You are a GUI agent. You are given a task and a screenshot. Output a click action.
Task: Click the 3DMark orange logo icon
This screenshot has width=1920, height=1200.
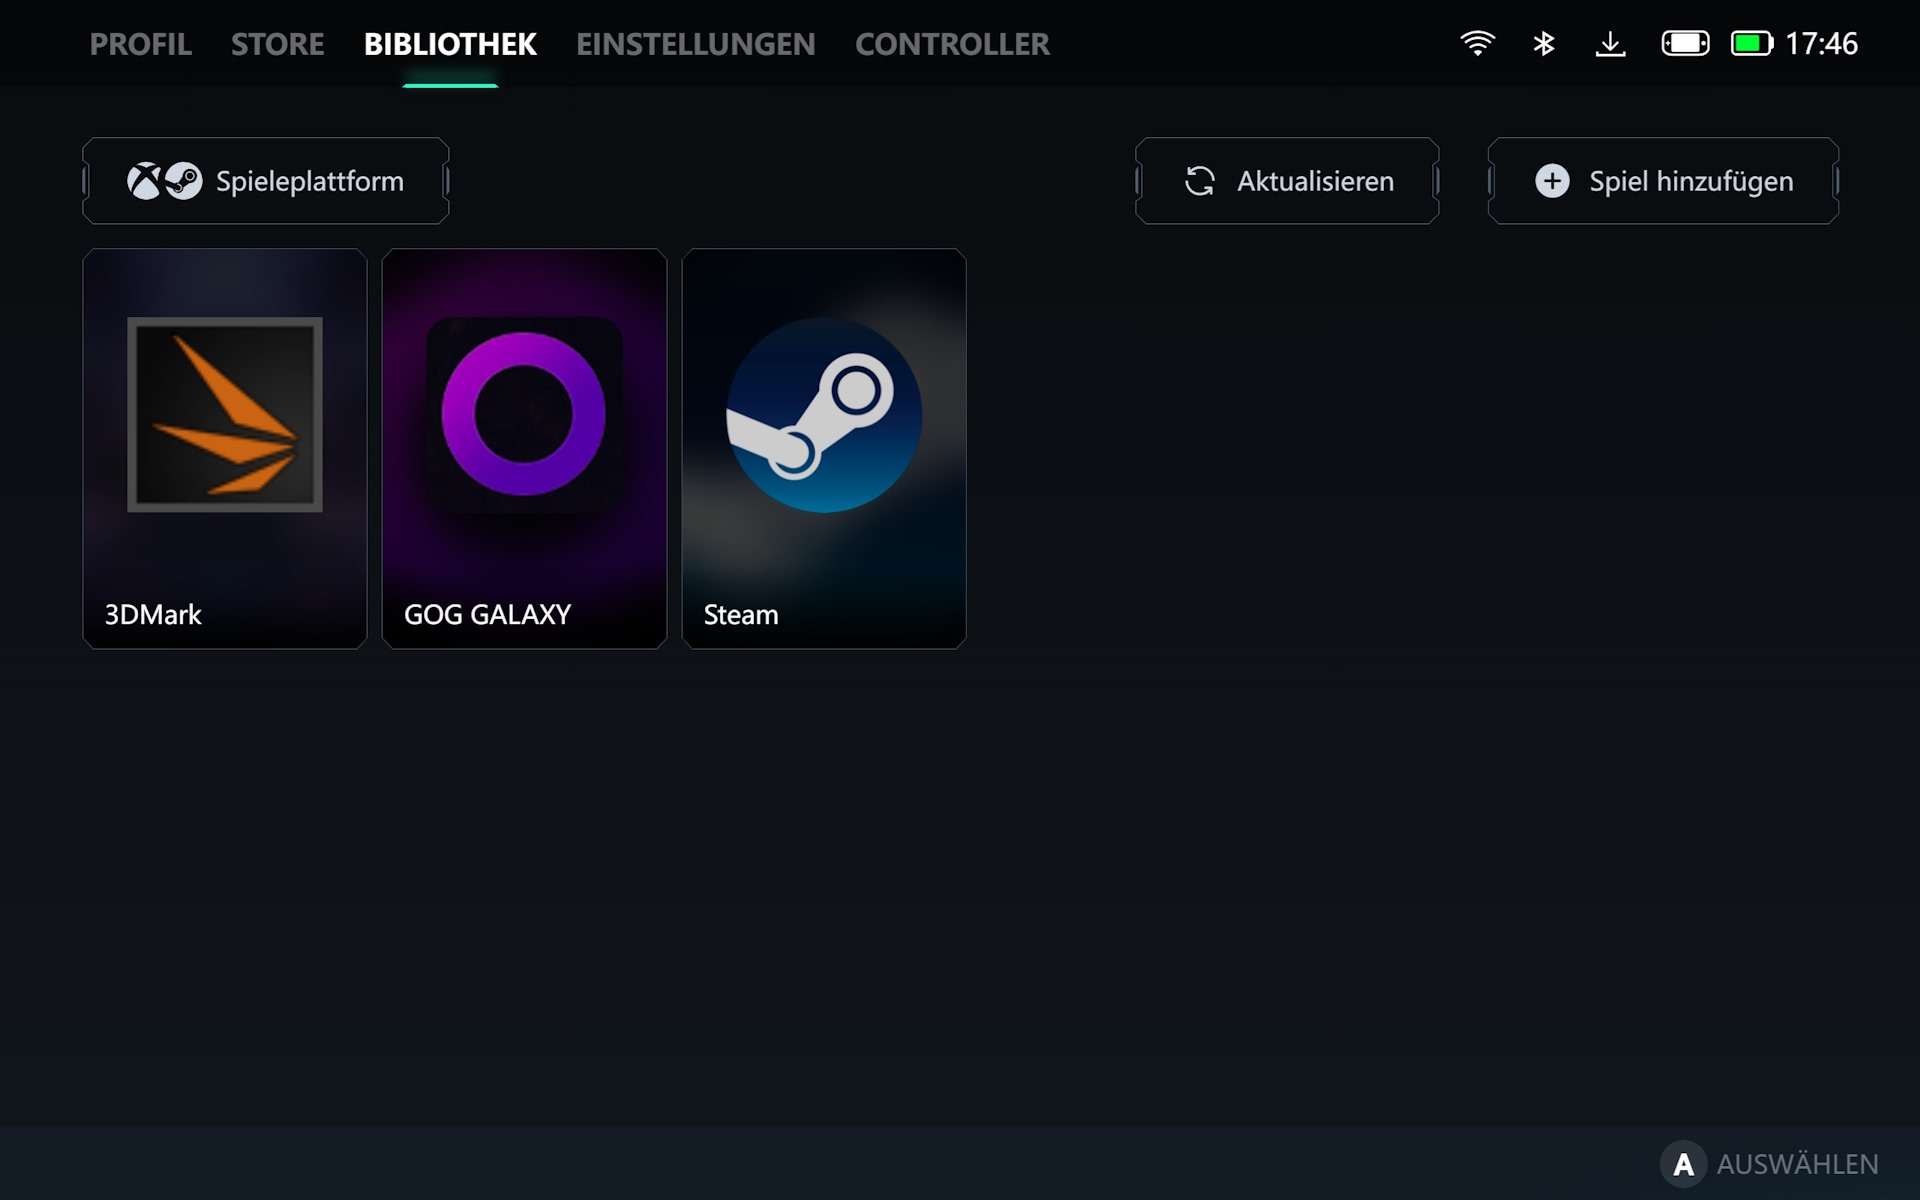[x=225, y=414]
